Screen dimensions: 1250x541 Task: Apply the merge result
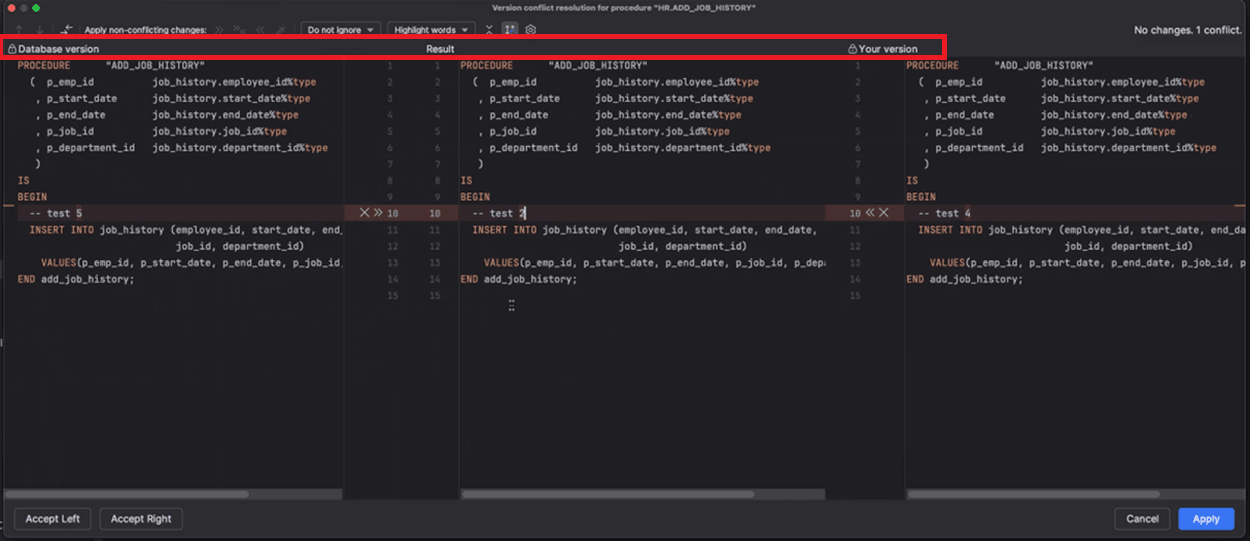[x=1206, y=519]
